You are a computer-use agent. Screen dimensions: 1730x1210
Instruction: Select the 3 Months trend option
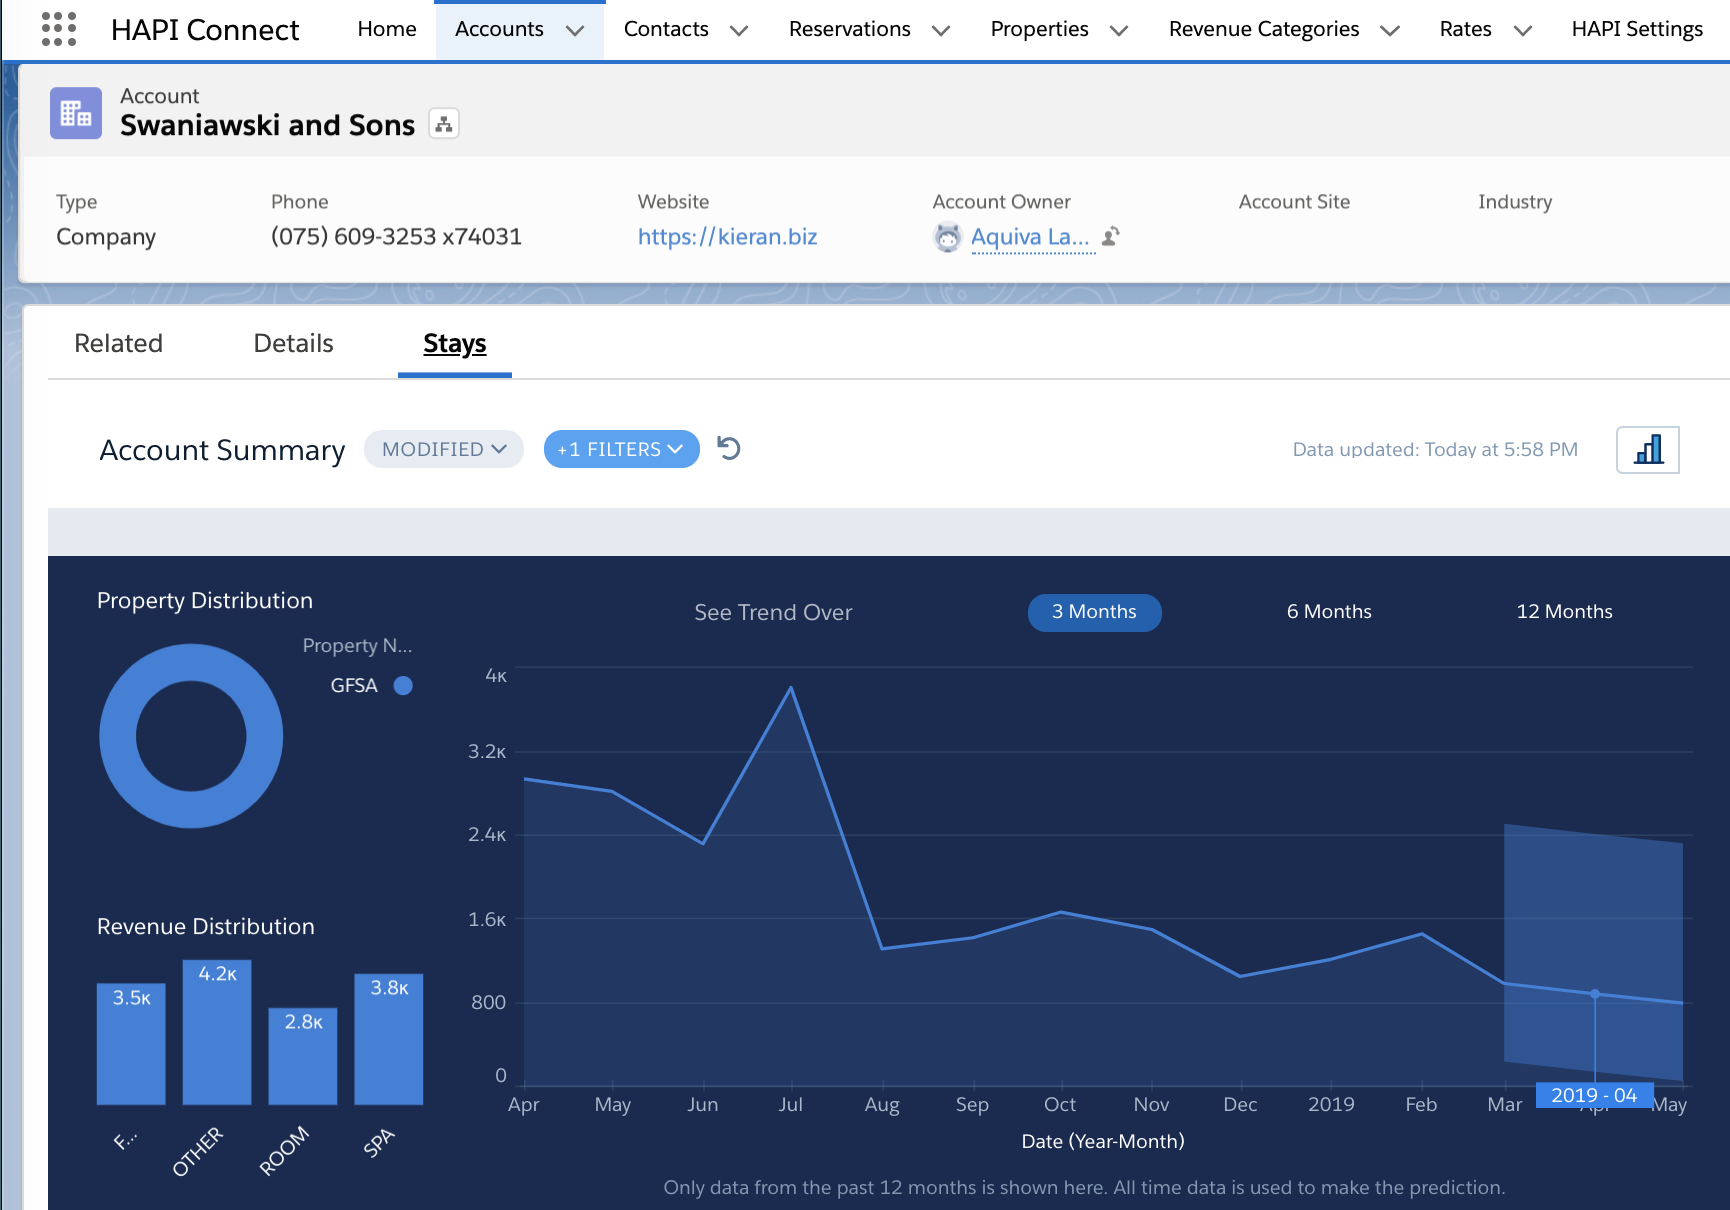pyautogui.click(x=1094, y=612)
